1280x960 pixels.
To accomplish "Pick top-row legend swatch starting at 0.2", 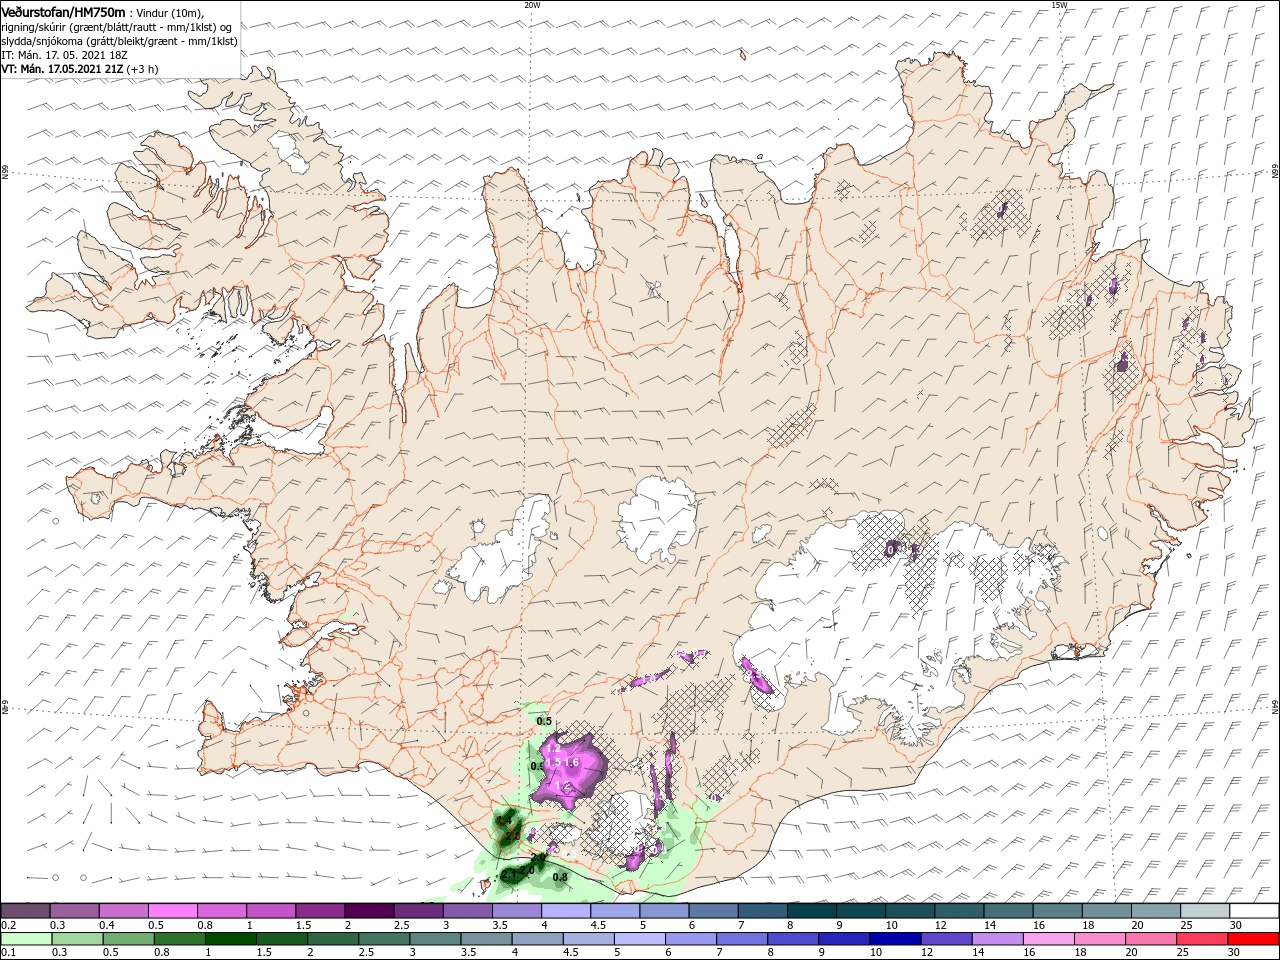I will pyautogui.click(x=25, y=910).
